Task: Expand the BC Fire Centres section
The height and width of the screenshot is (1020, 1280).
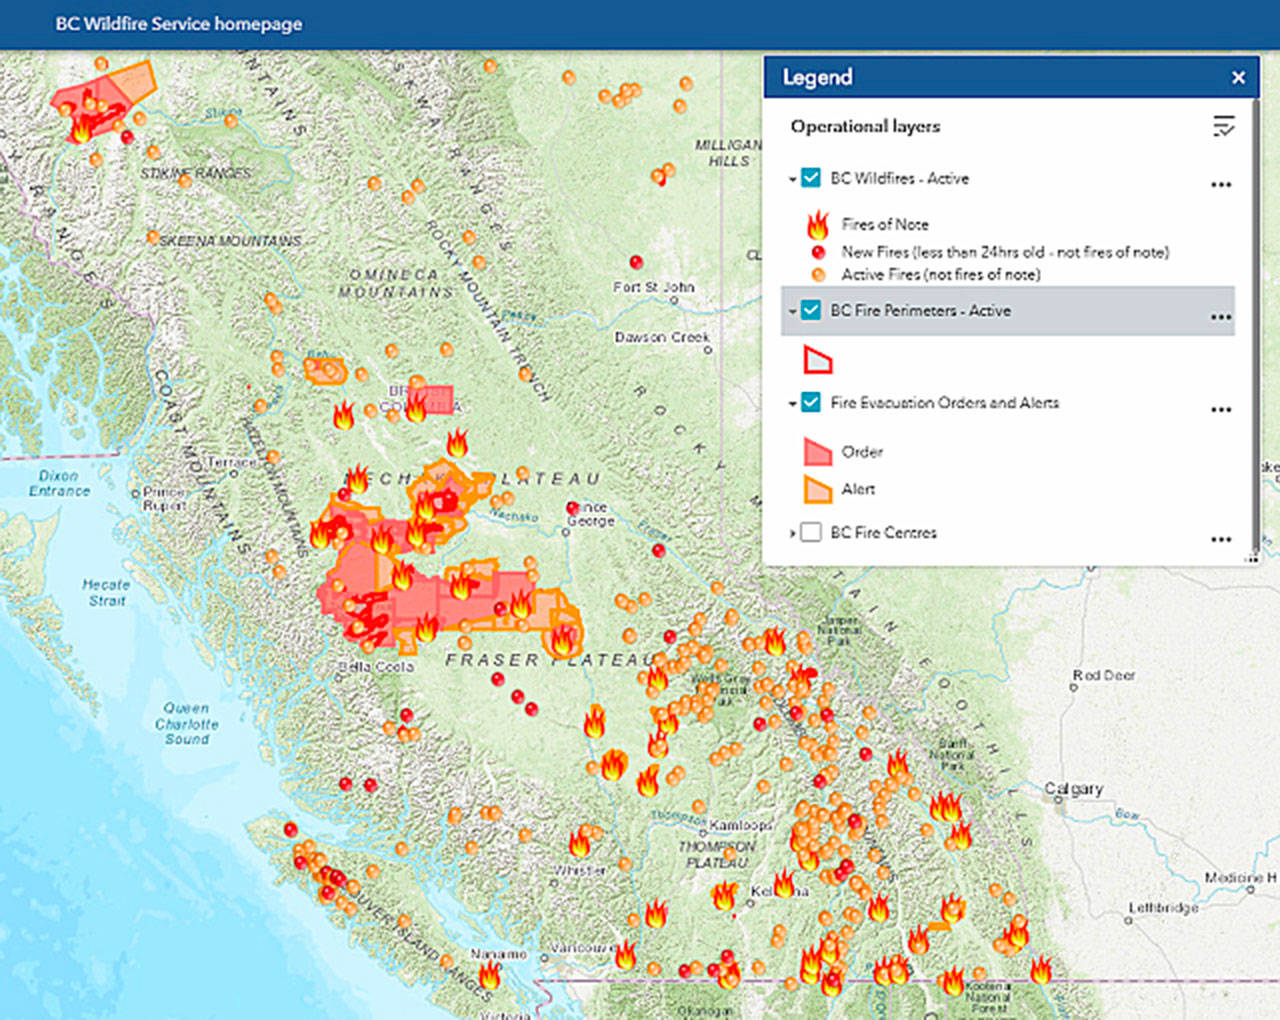Action: [x=791, y=533]
